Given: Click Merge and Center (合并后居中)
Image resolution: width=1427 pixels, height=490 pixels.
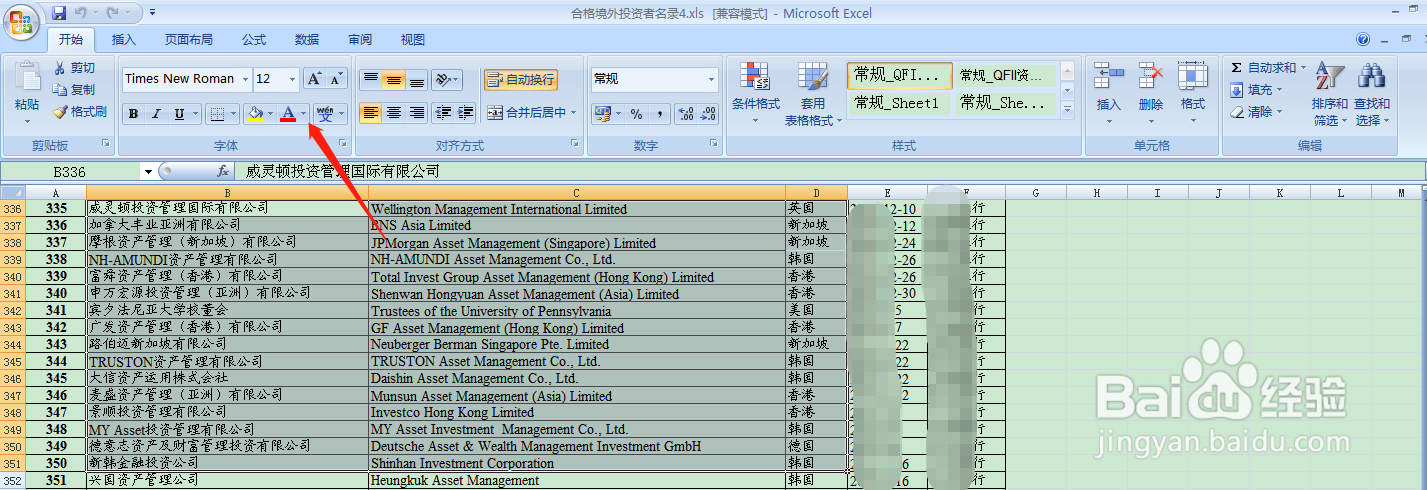Looking at the screenshot, I should (x=527, y=113).
